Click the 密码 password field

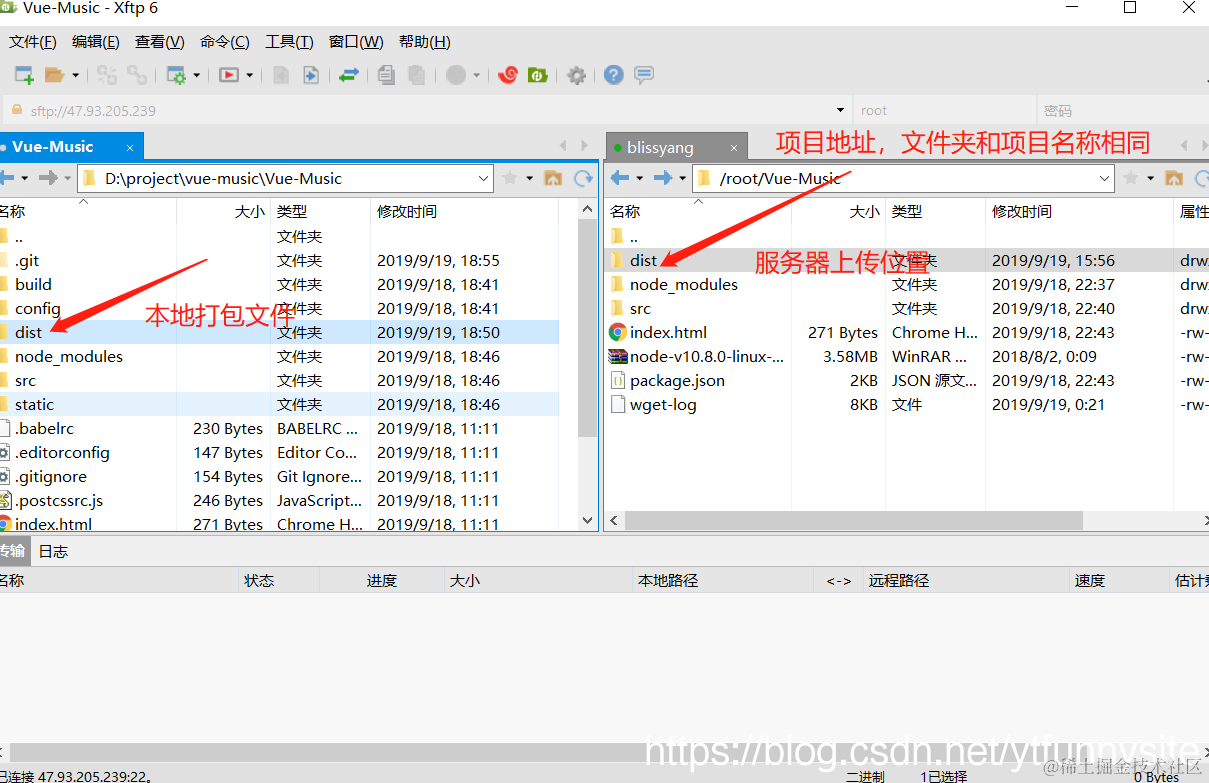coord(1121,110)
